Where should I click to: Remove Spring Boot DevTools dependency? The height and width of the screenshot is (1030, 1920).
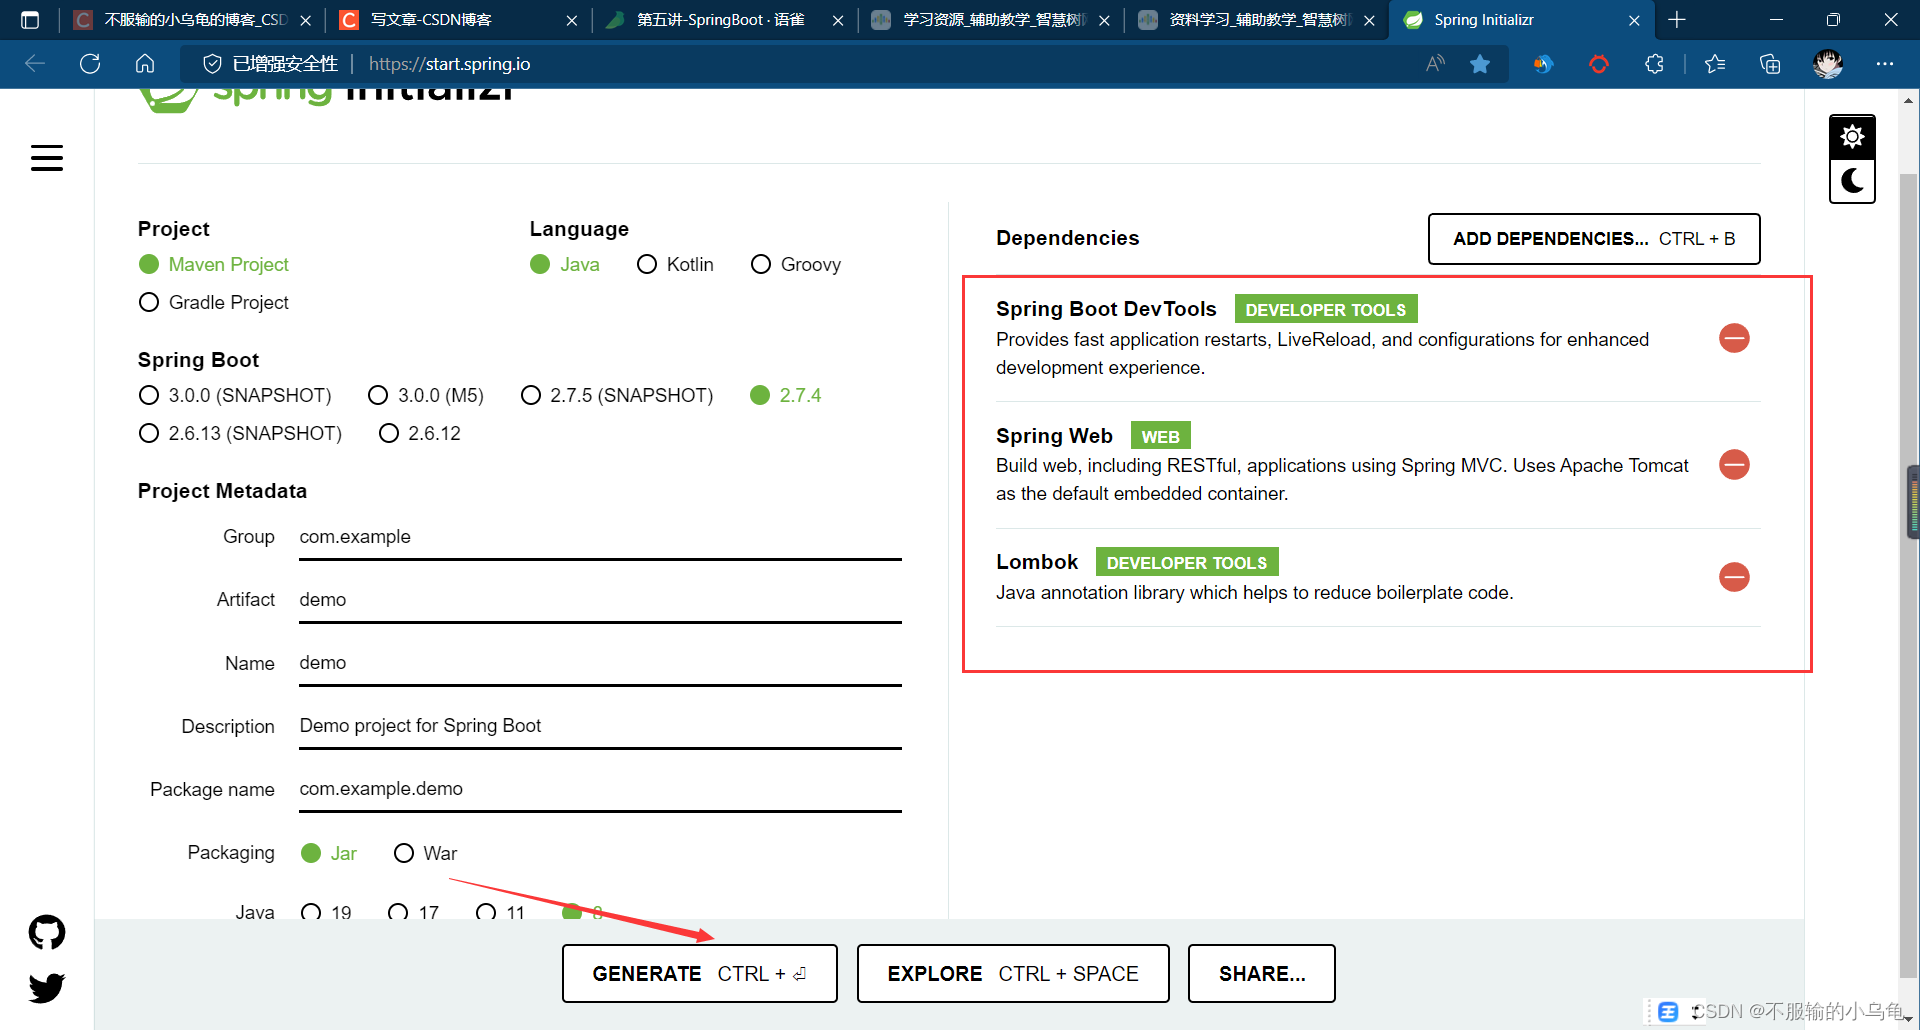[x=1734, y=338]
